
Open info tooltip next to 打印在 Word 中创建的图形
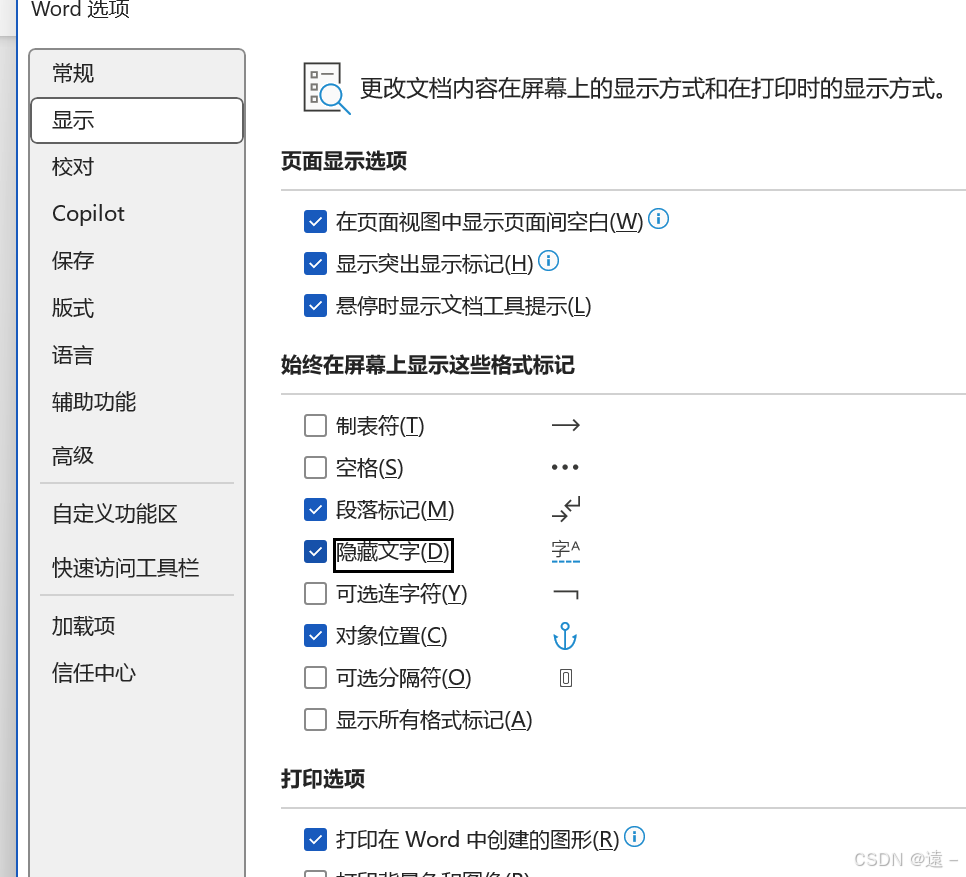coord(634,838)
